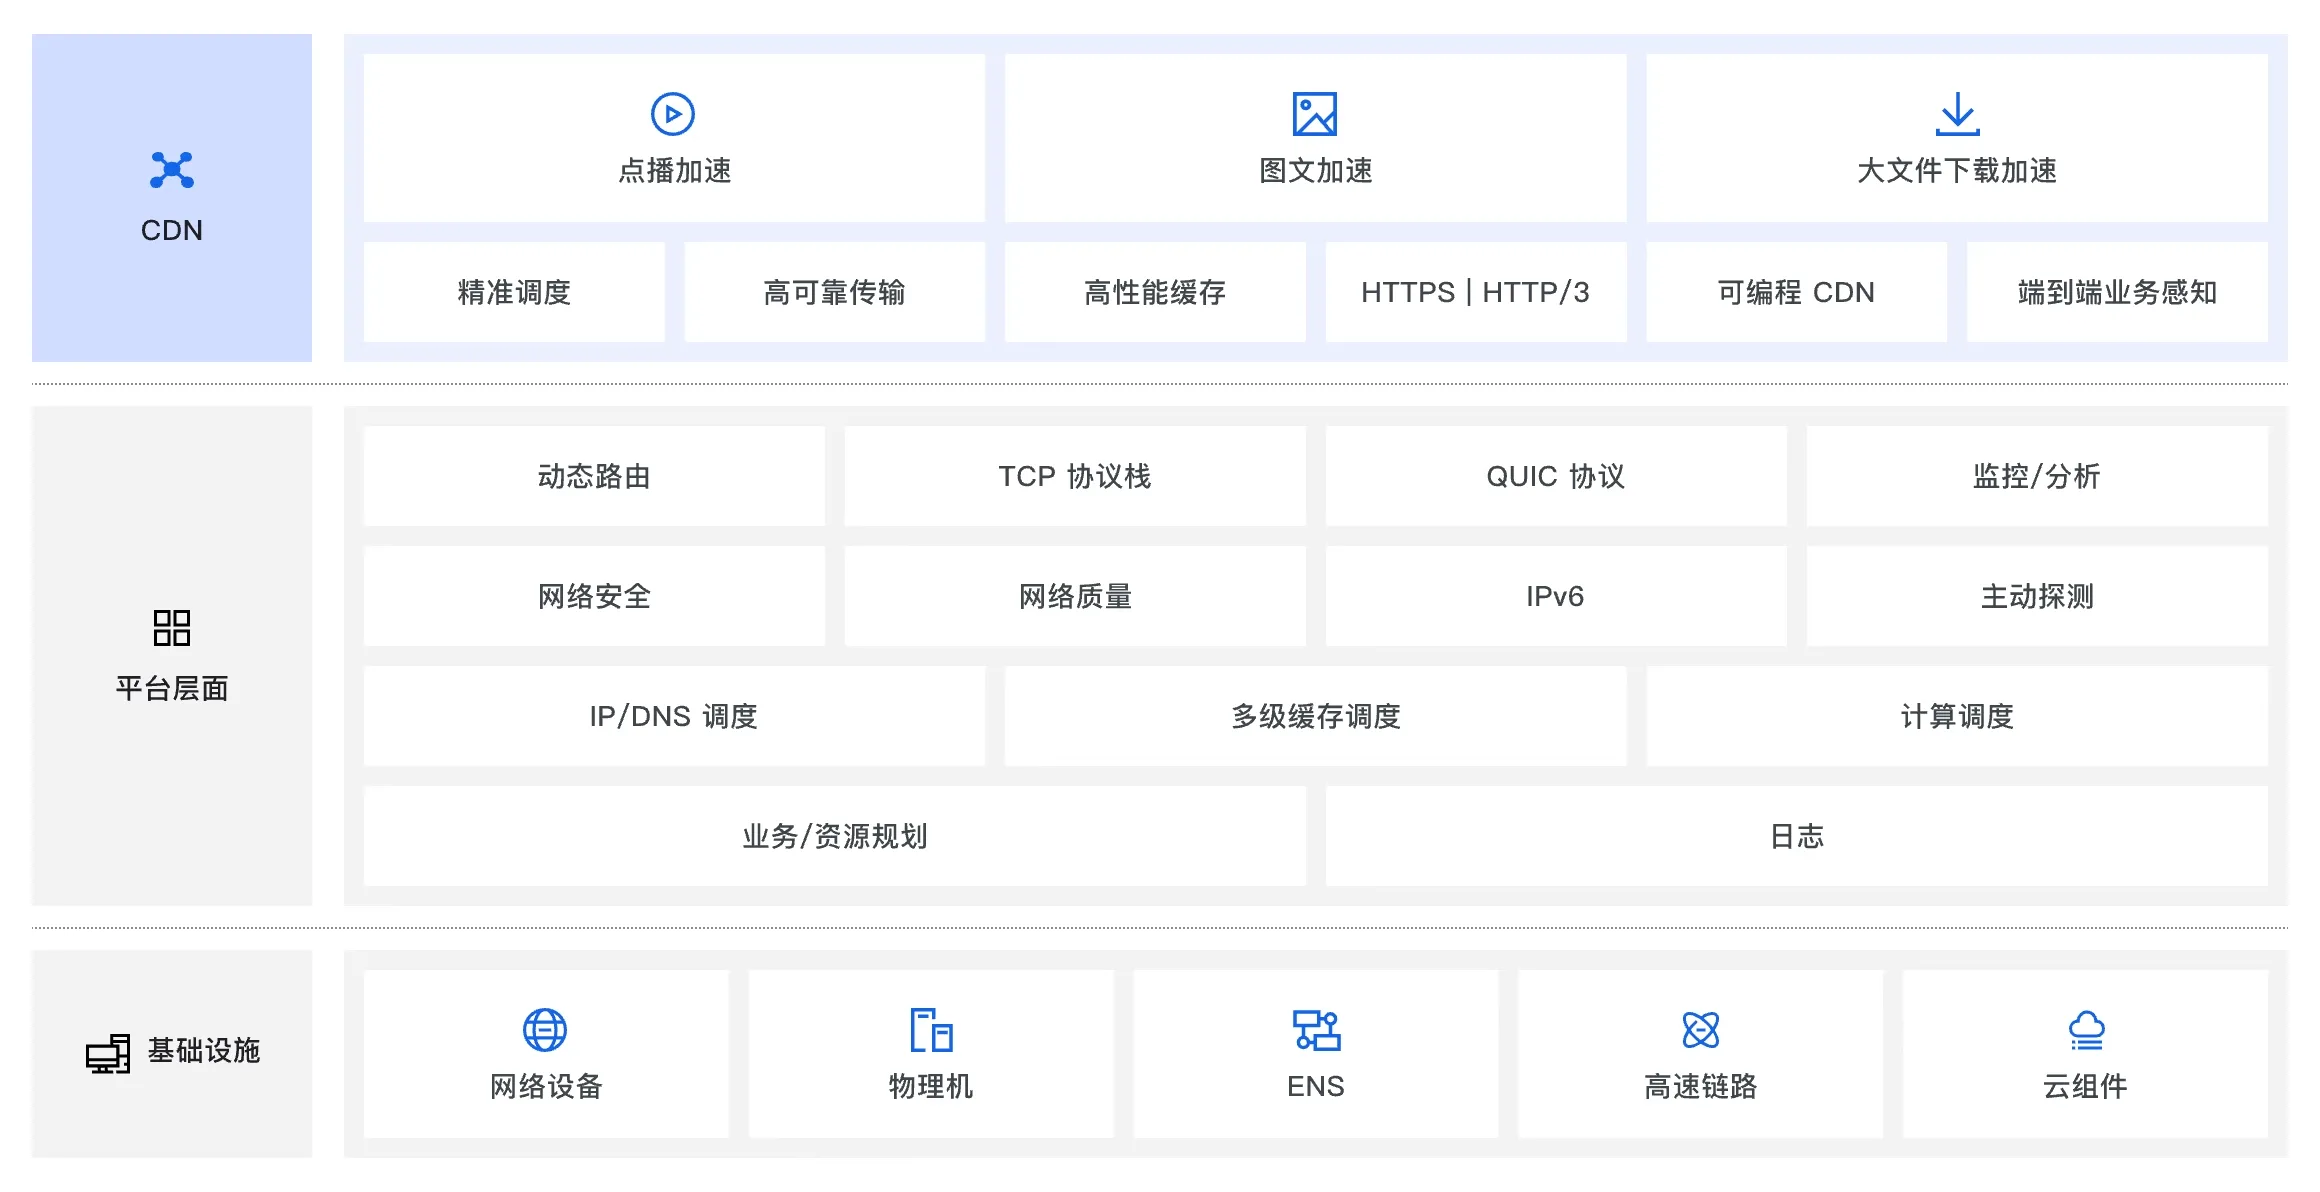
Task: Select the grid icon for 平台层面
Action: (172, 627)
